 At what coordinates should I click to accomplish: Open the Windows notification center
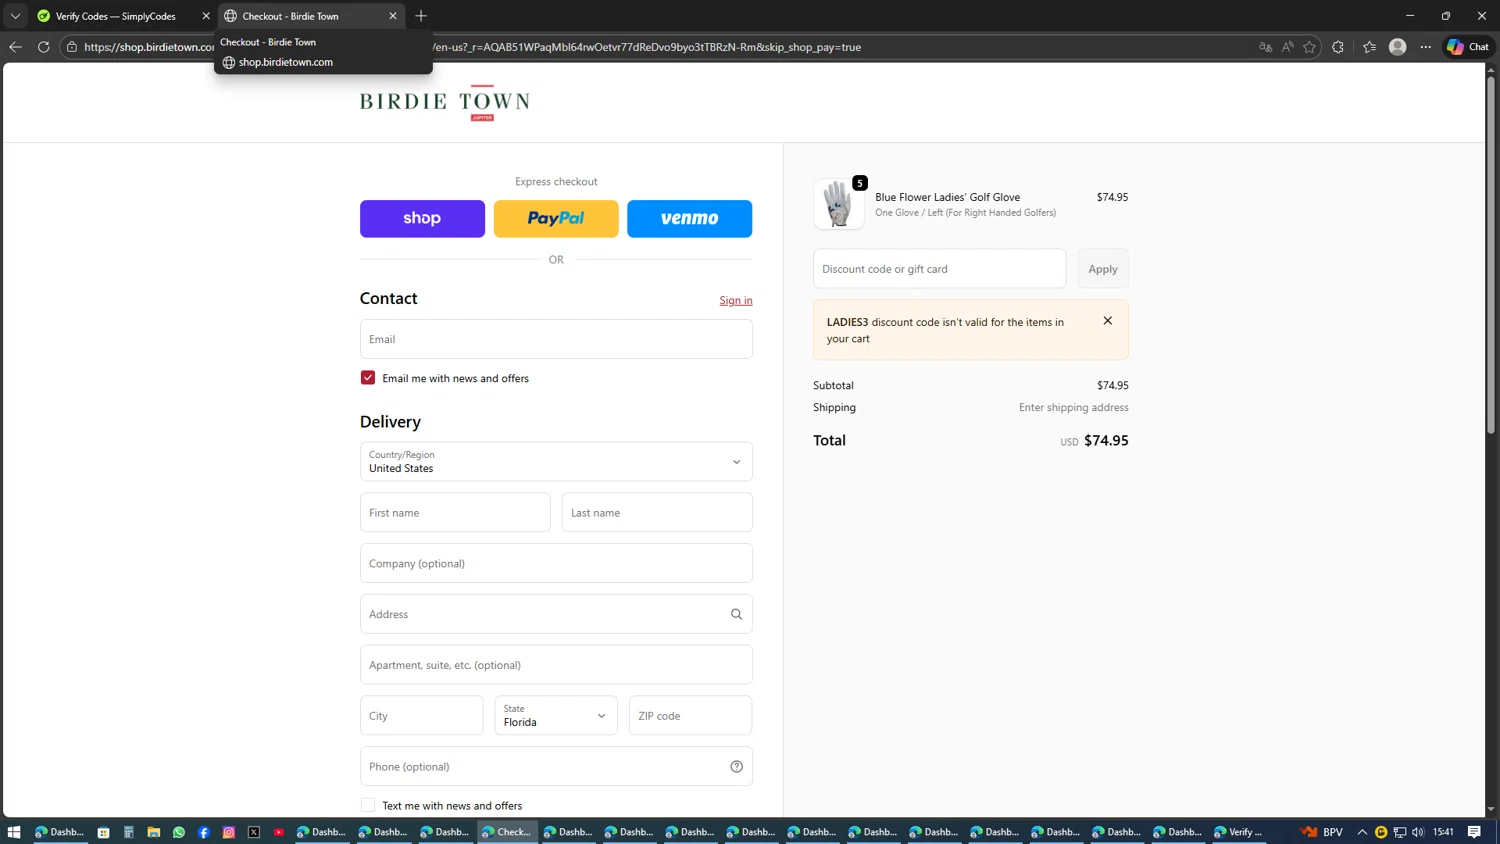(x=1474, y=832)
